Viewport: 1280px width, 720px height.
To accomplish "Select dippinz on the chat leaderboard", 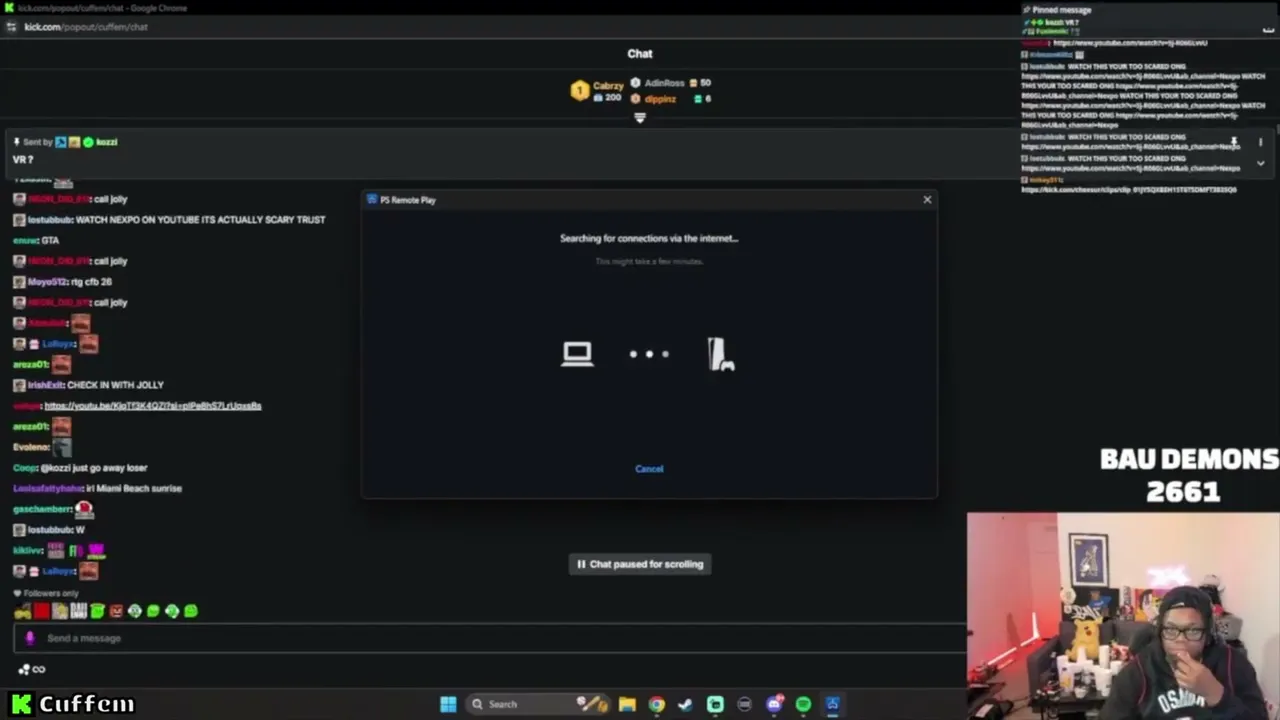I will click(660, 99).
